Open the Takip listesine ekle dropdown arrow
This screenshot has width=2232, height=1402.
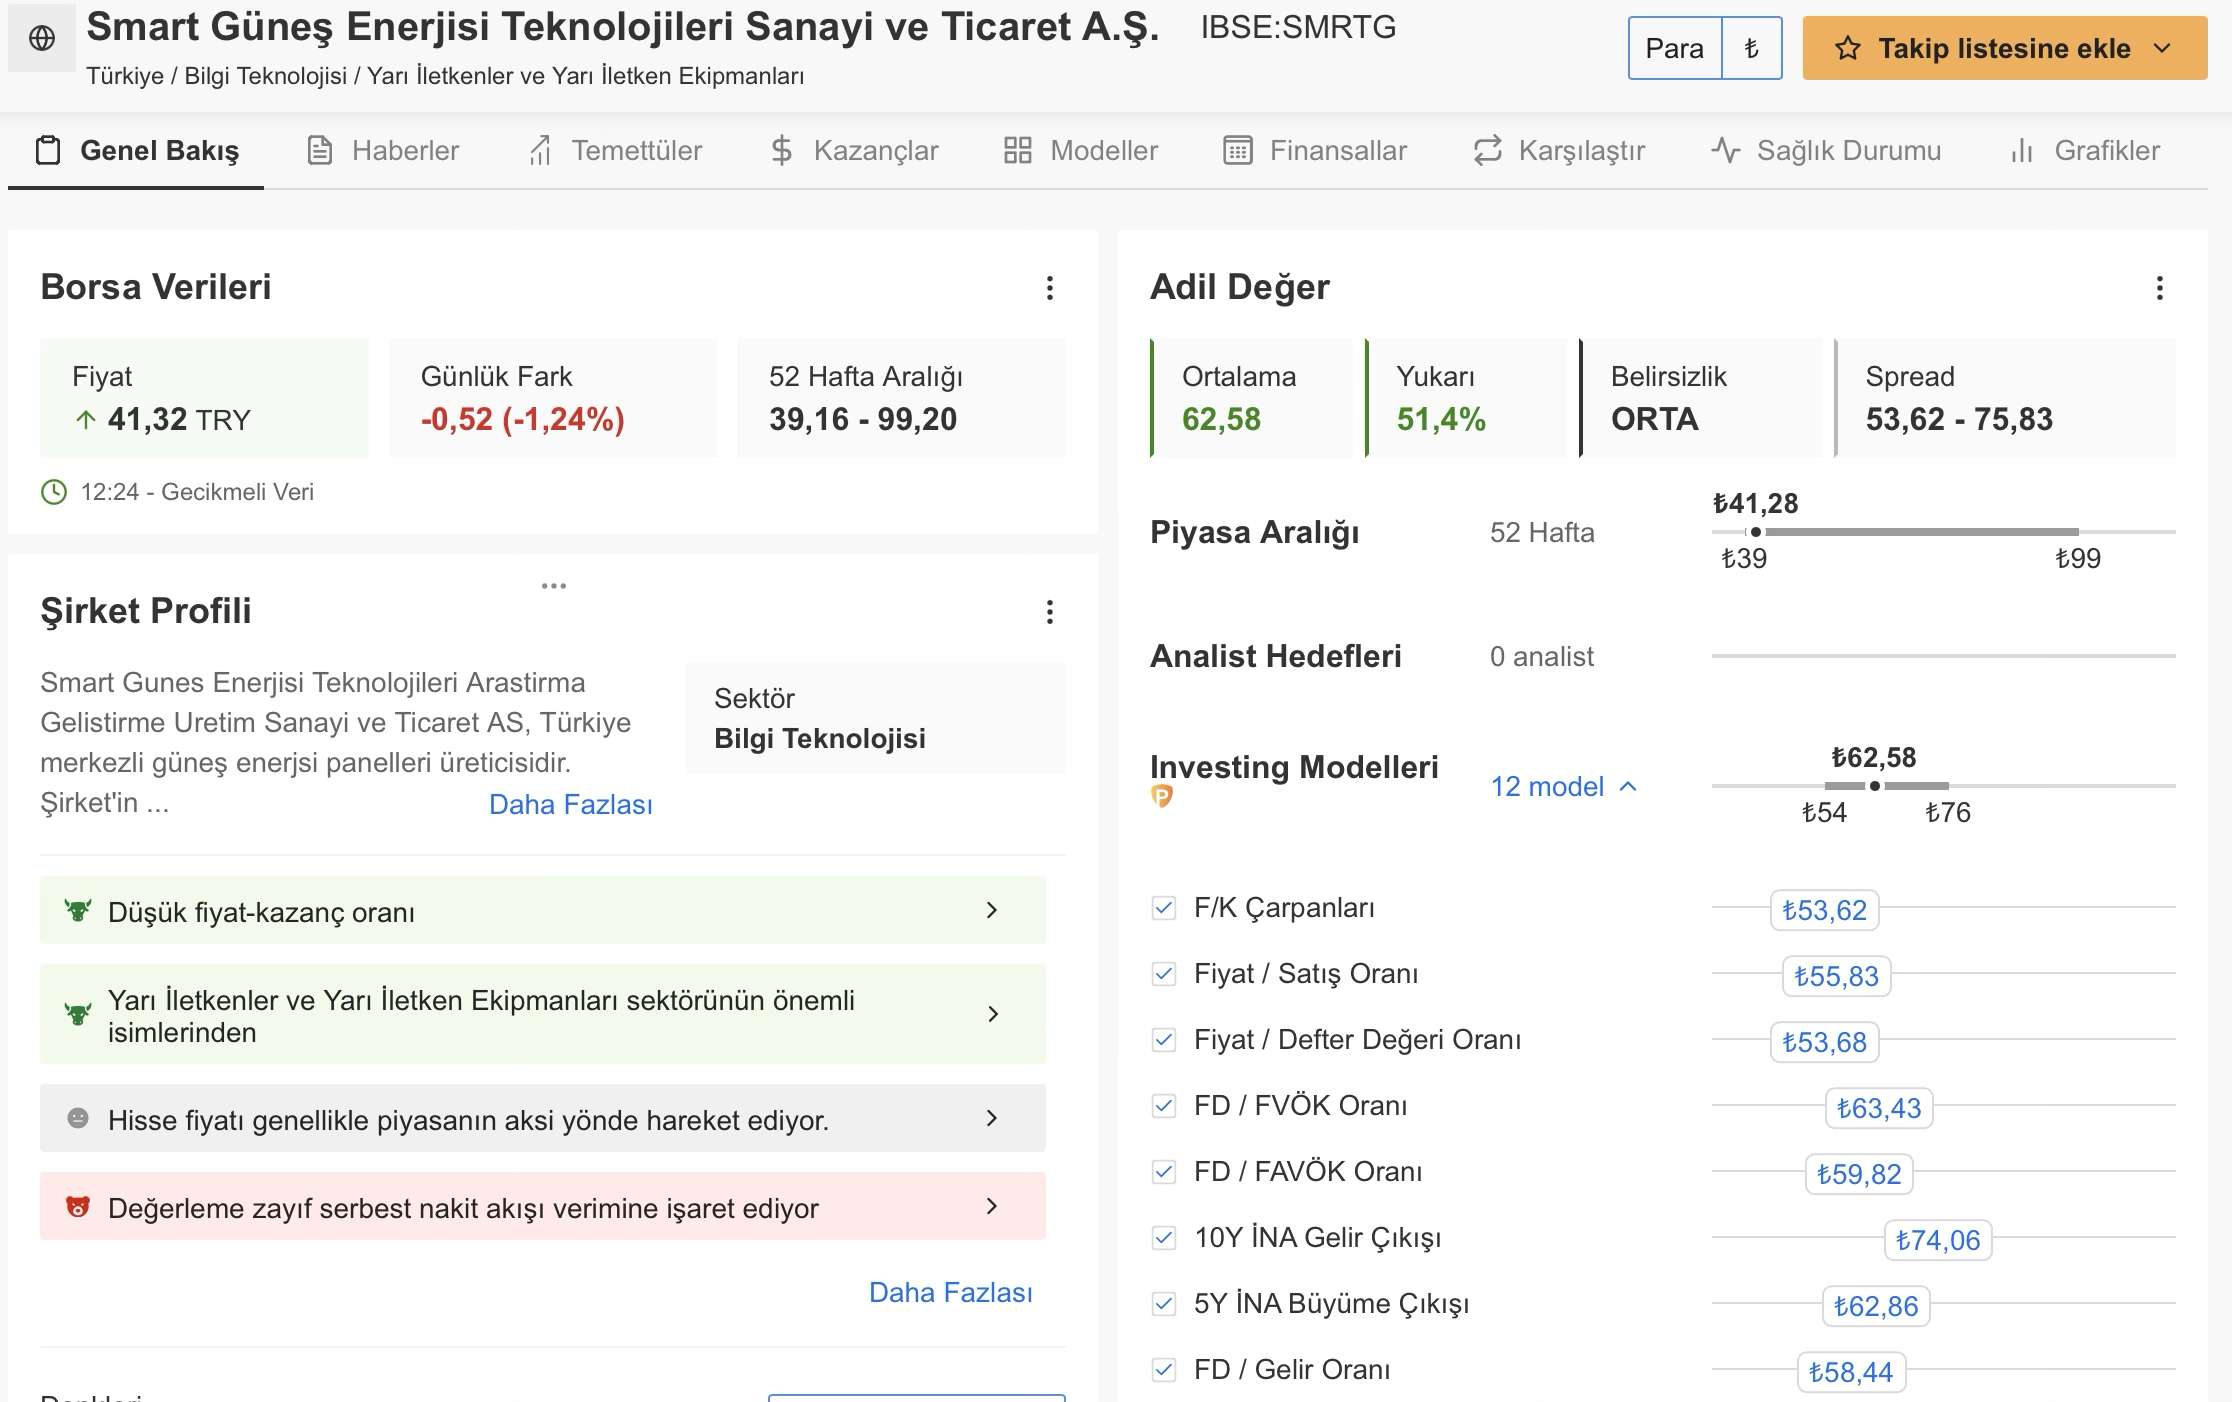pyautogui.click(x=2162, y=49)
